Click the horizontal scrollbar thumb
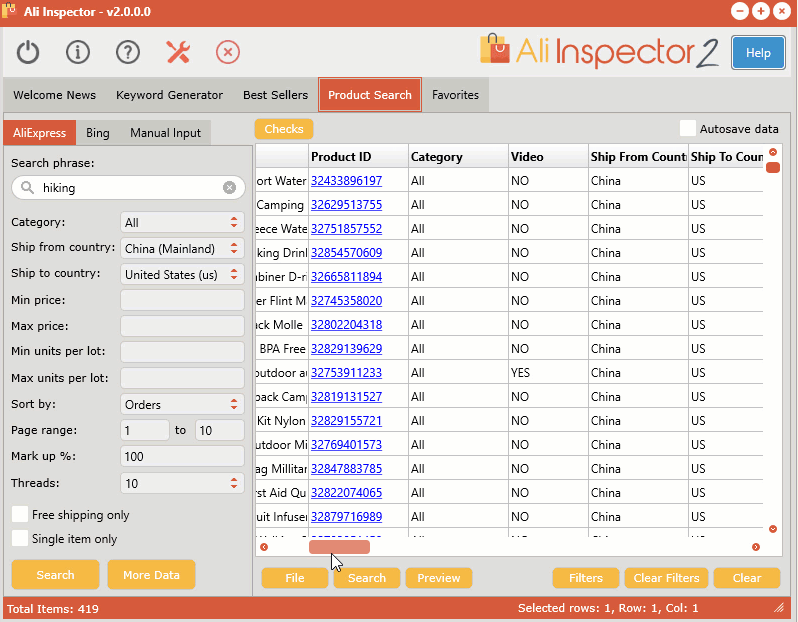The width and height of the screenshot is (798, 622). 339,547
